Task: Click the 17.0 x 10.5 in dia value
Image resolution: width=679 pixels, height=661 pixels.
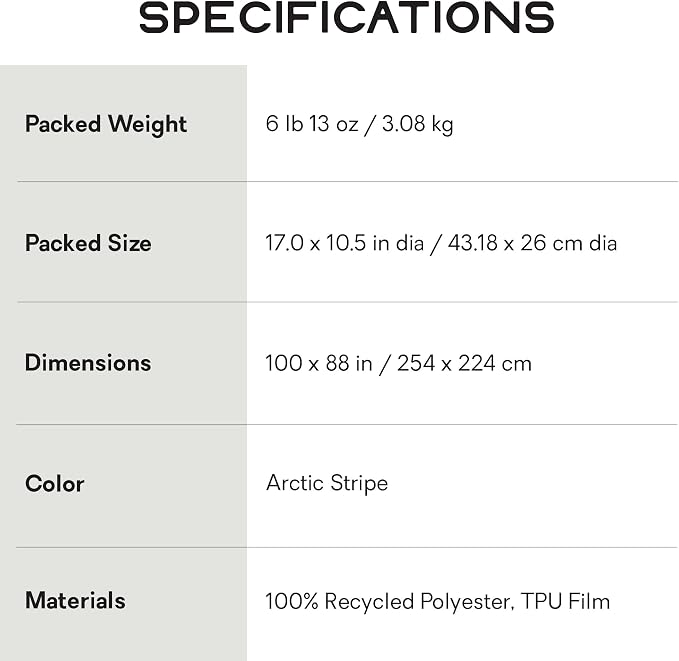Action: point(344,243)
